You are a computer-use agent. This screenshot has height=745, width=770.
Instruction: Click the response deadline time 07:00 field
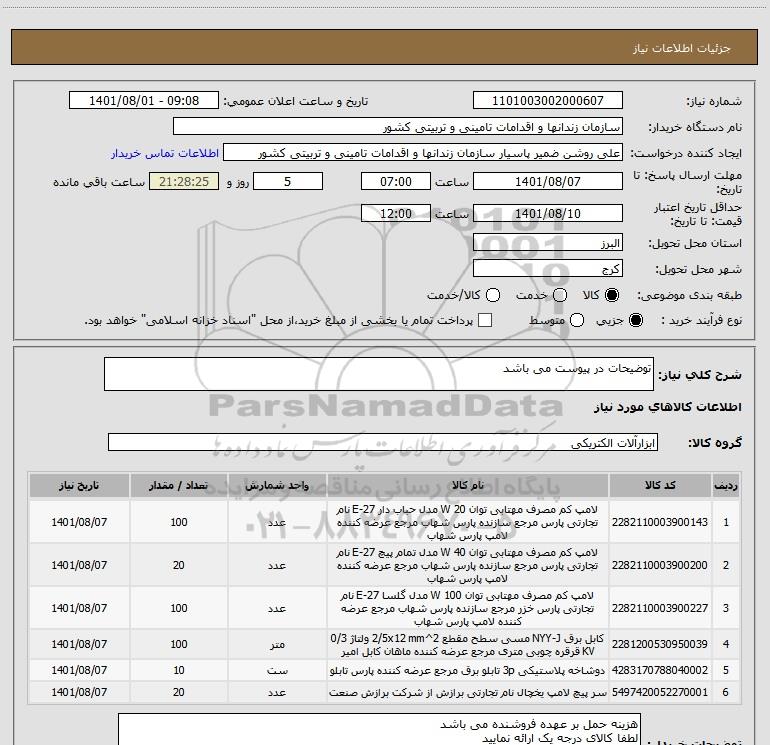(396, 181)
